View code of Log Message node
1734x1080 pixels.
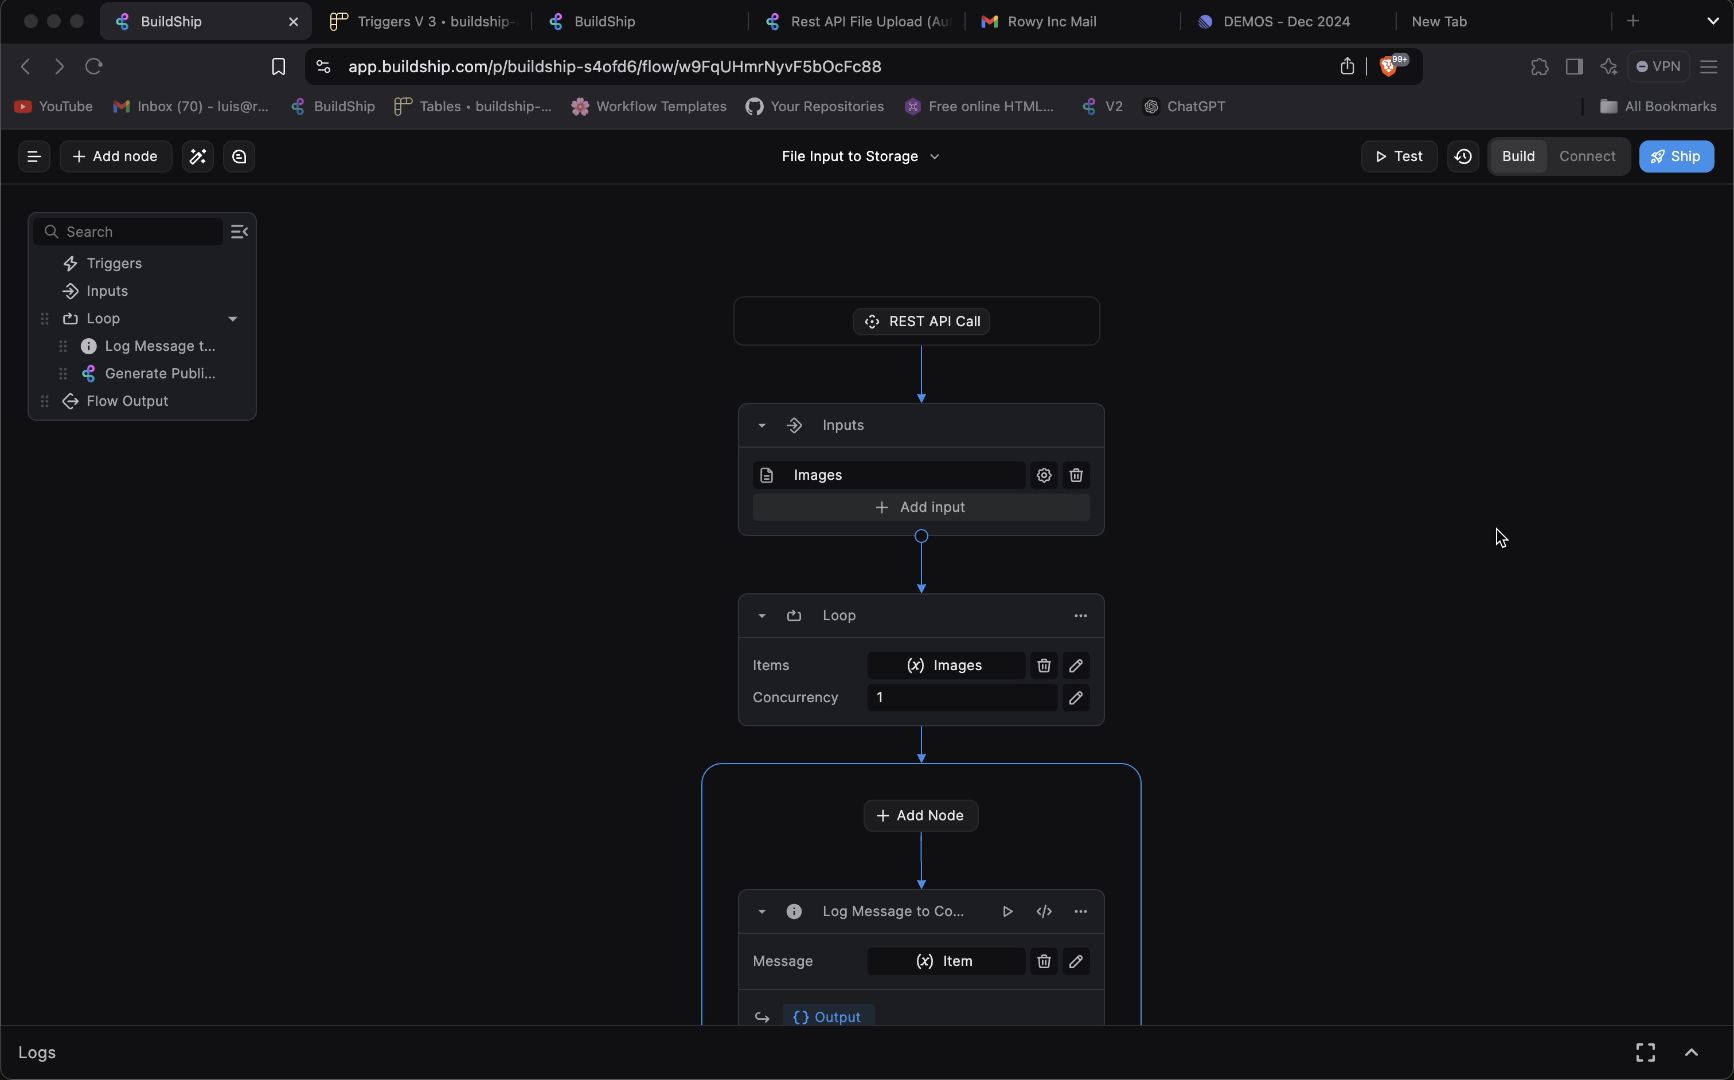pos(1044,912)
